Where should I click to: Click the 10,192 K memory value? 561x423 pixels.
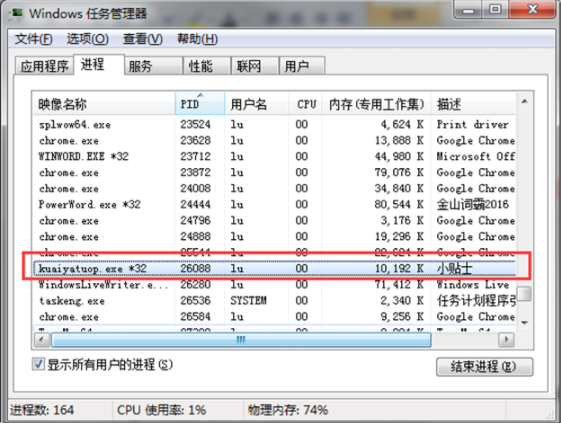pyautogui.click(x=399, y=268)
